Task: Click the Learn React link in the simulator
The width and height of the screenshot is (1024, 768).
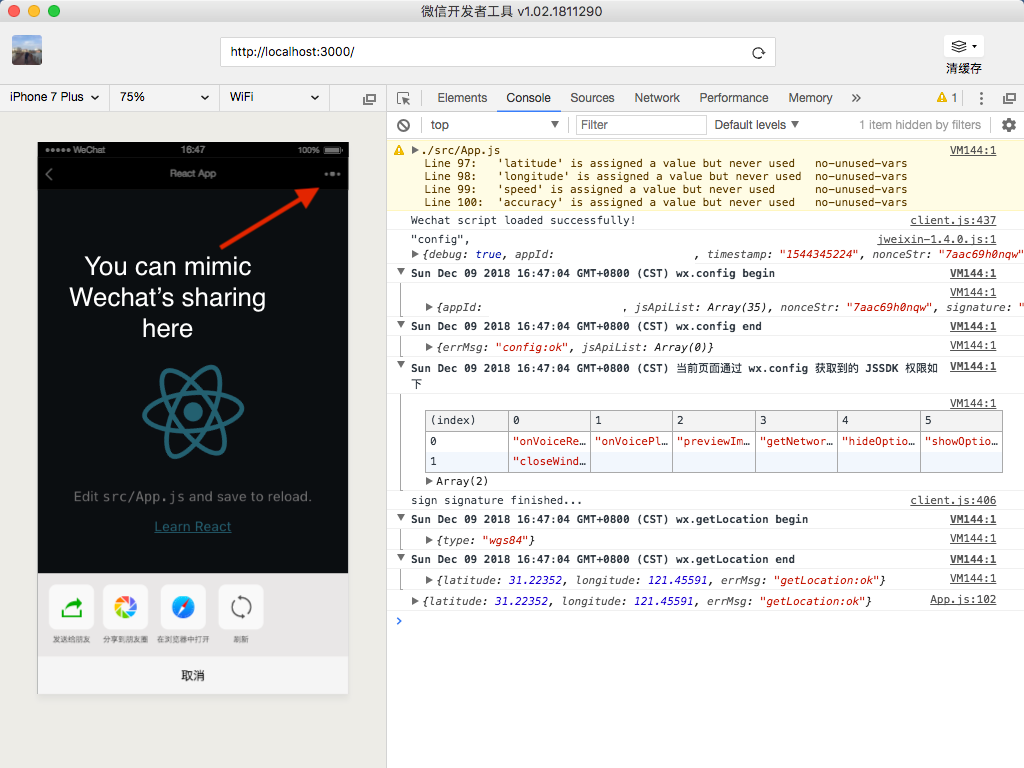Action: 192,526
